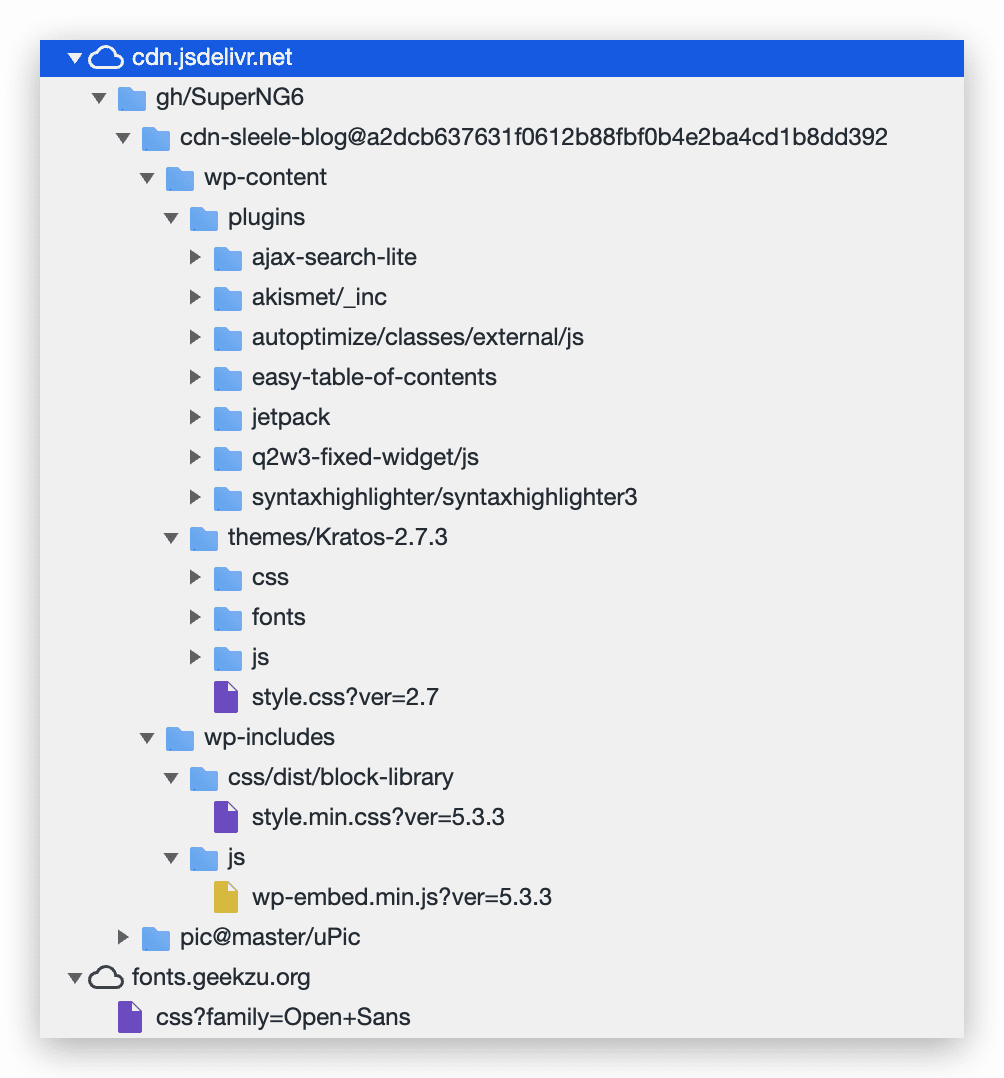
Task: Expand the q2w3-fixed-widget/js folder
Action: pyautogui.click(x=195, y=457)
